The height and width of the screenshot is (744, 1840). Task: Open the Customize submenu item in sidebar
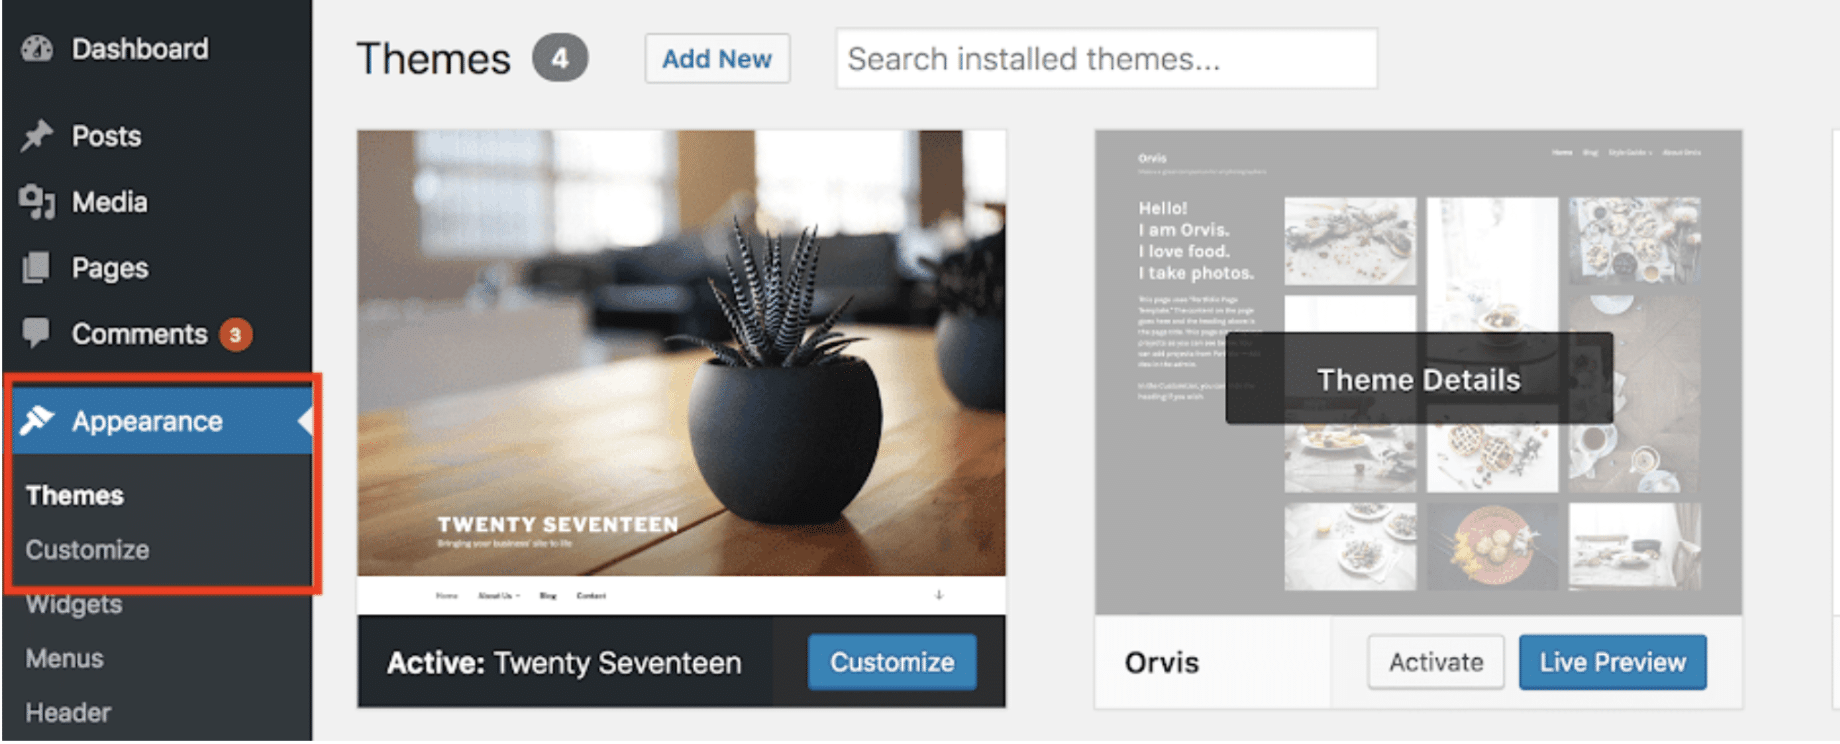87,550
